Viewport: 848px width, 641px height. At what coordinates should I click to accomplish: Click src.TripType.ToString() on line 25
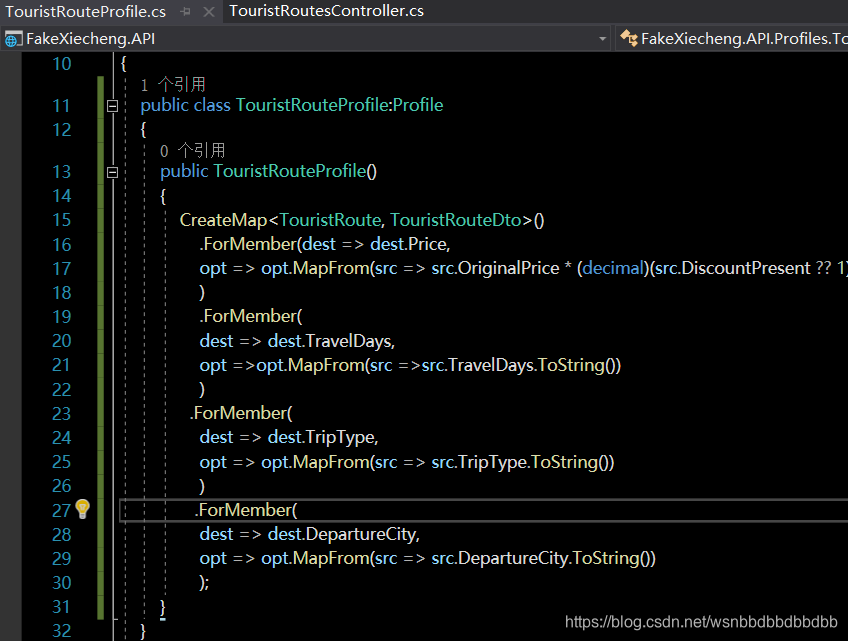click(520, 462)
